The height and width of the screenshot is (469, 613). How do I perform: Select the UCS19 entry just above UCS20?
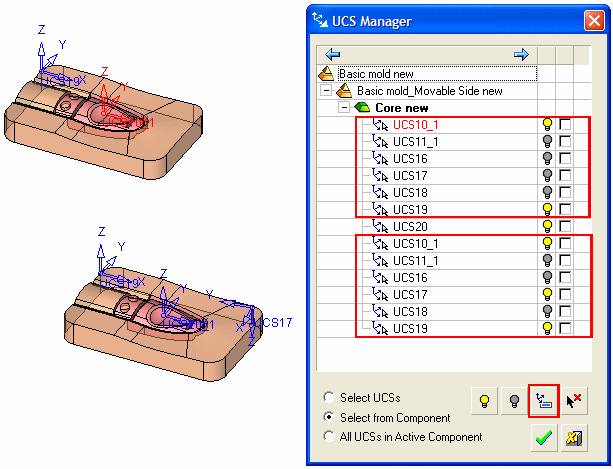pyautogui.click(x=410, y=210)
